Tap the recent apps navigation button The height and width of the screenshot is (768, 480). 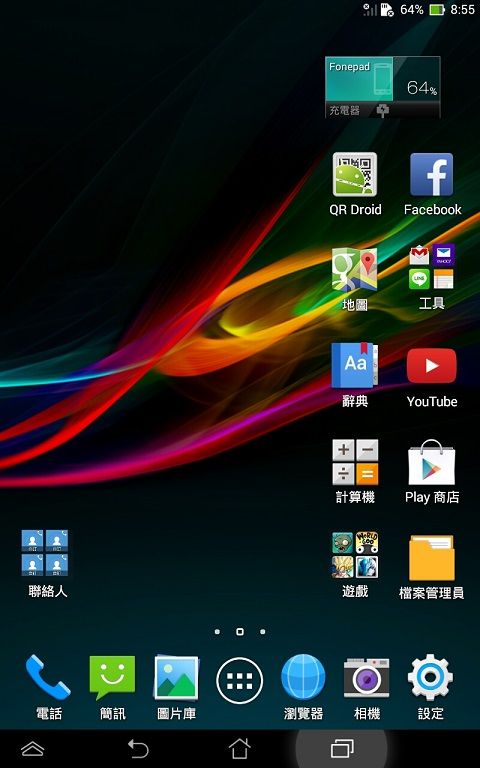coord(342,749)
